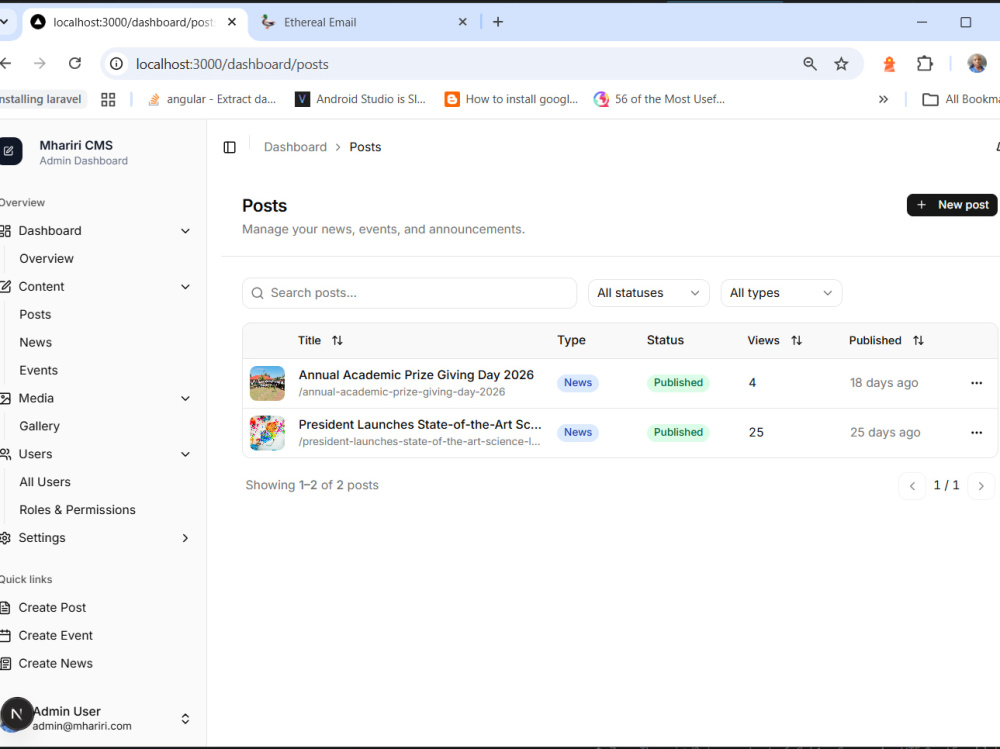The width and height of the screenshot is (1000, 749).
Task: Click the New post button
Action: pyautogui.click(x=952, y=205)
